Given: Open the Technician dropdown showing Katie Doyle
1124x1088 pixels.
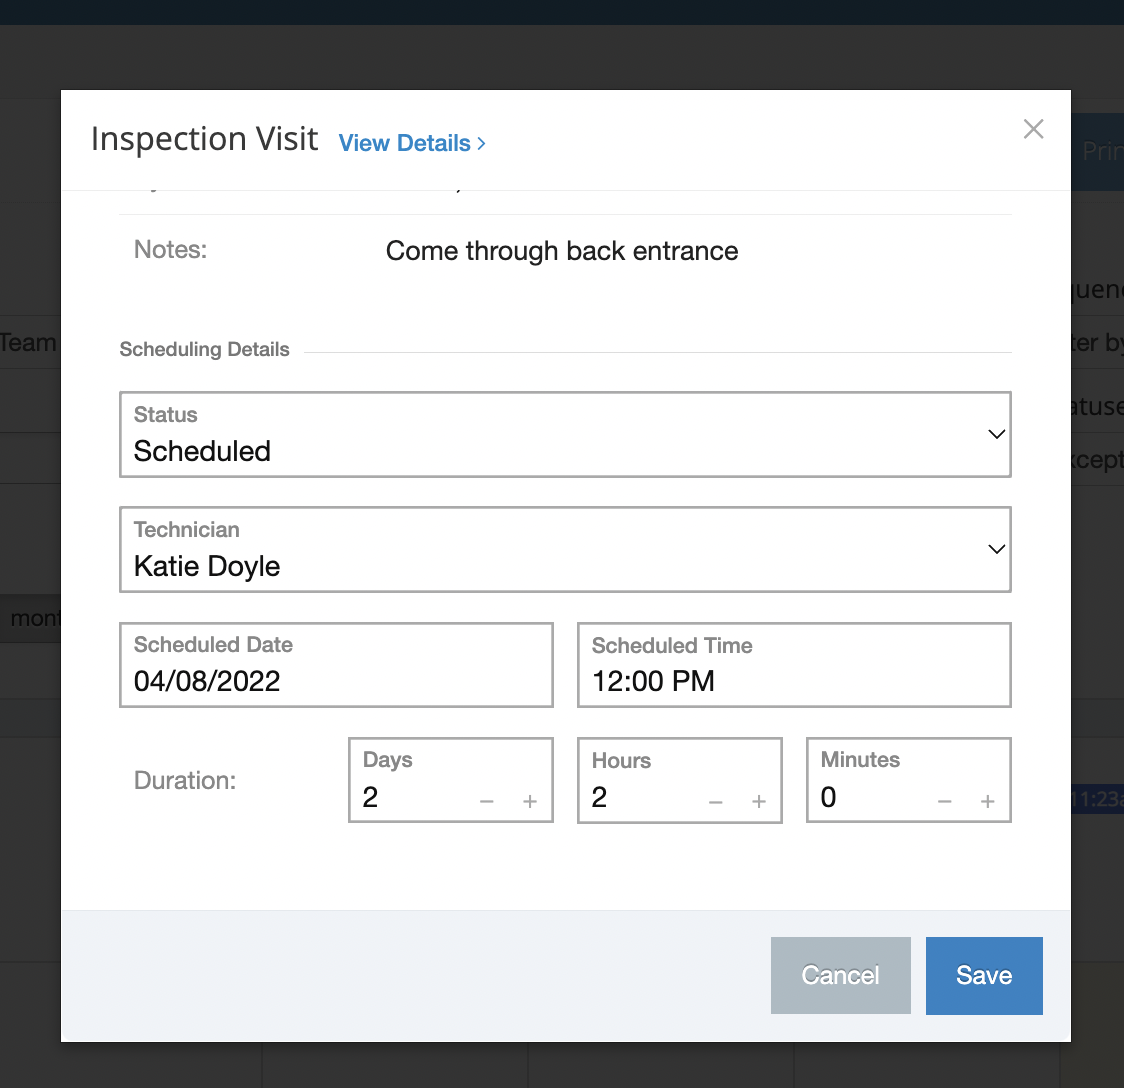Looking at the screenshot, I should [565, 550].
